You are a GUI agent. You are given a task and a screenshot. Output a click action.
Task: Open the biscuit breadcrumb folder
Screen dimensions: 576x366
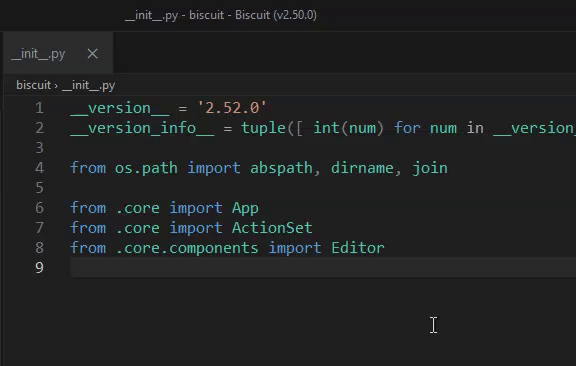coord(33,85)
